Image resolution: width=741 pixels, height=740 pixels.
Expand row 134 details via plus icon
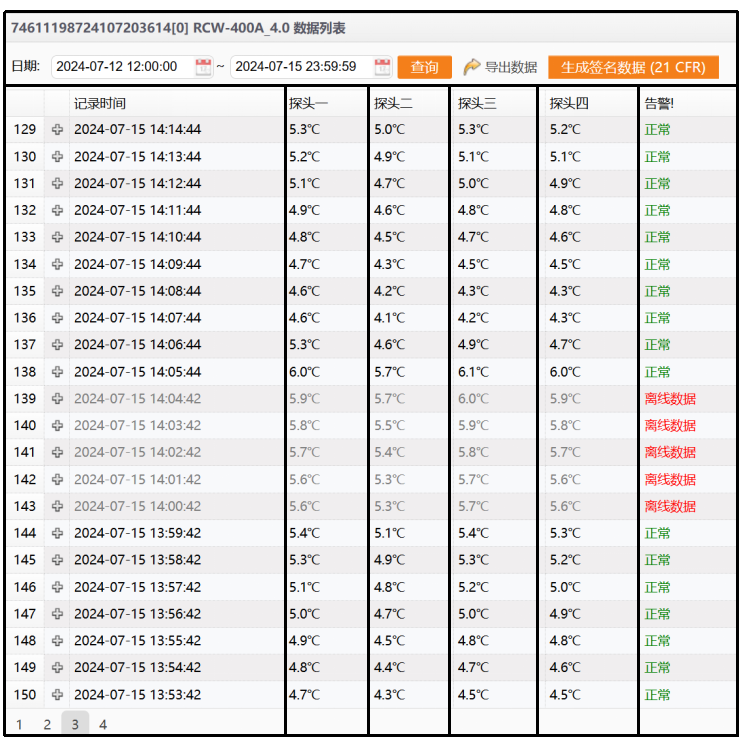tap(57, 264)
